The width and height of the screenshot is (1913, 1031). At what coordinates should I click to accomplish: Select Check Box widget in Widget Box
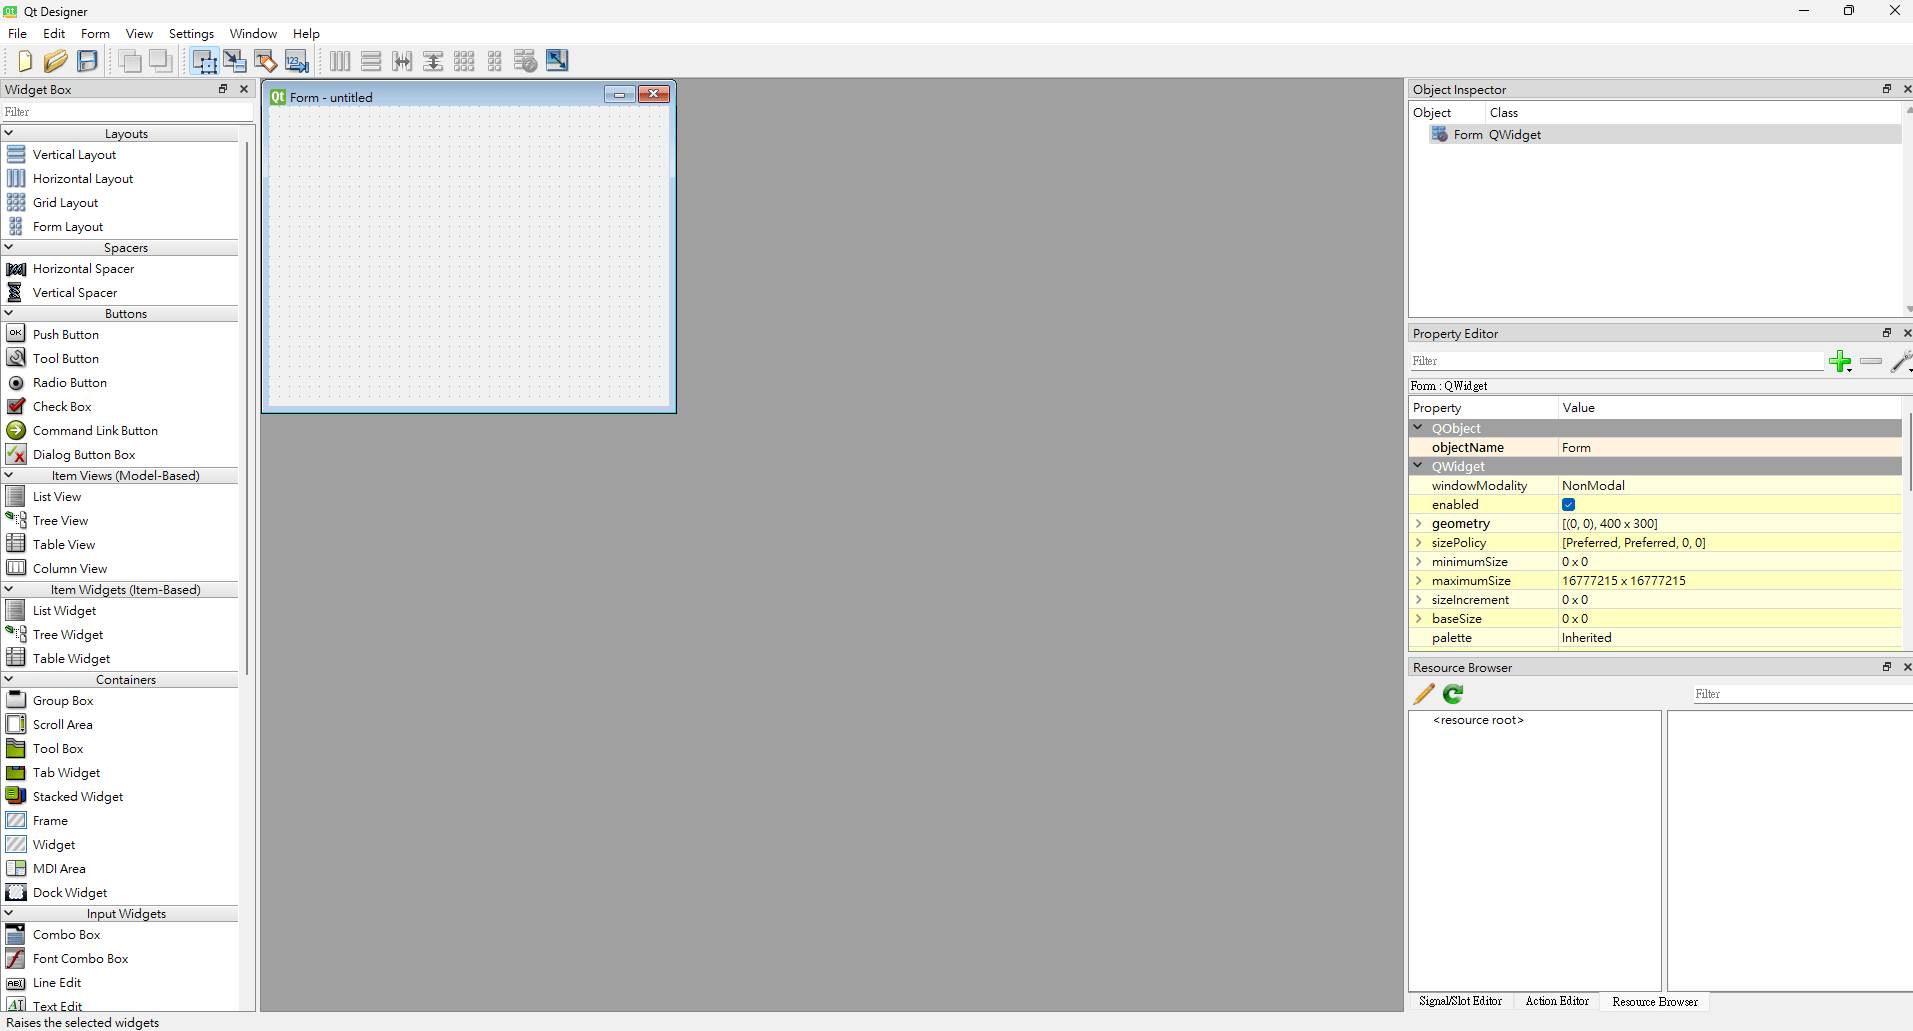coord(62,407)
